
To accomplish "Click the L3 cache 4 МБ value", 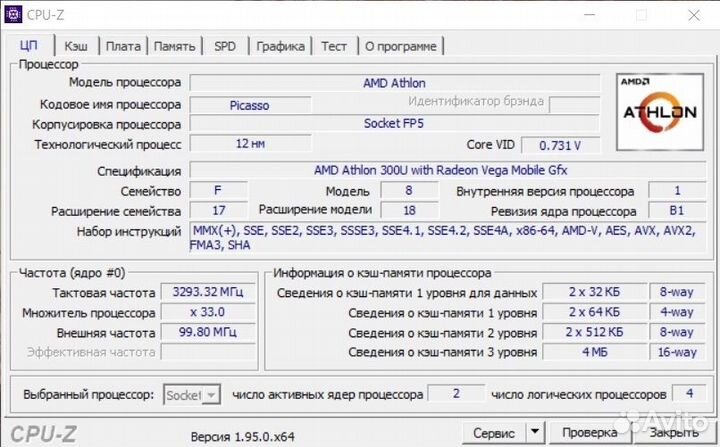I will click(594, 352).
